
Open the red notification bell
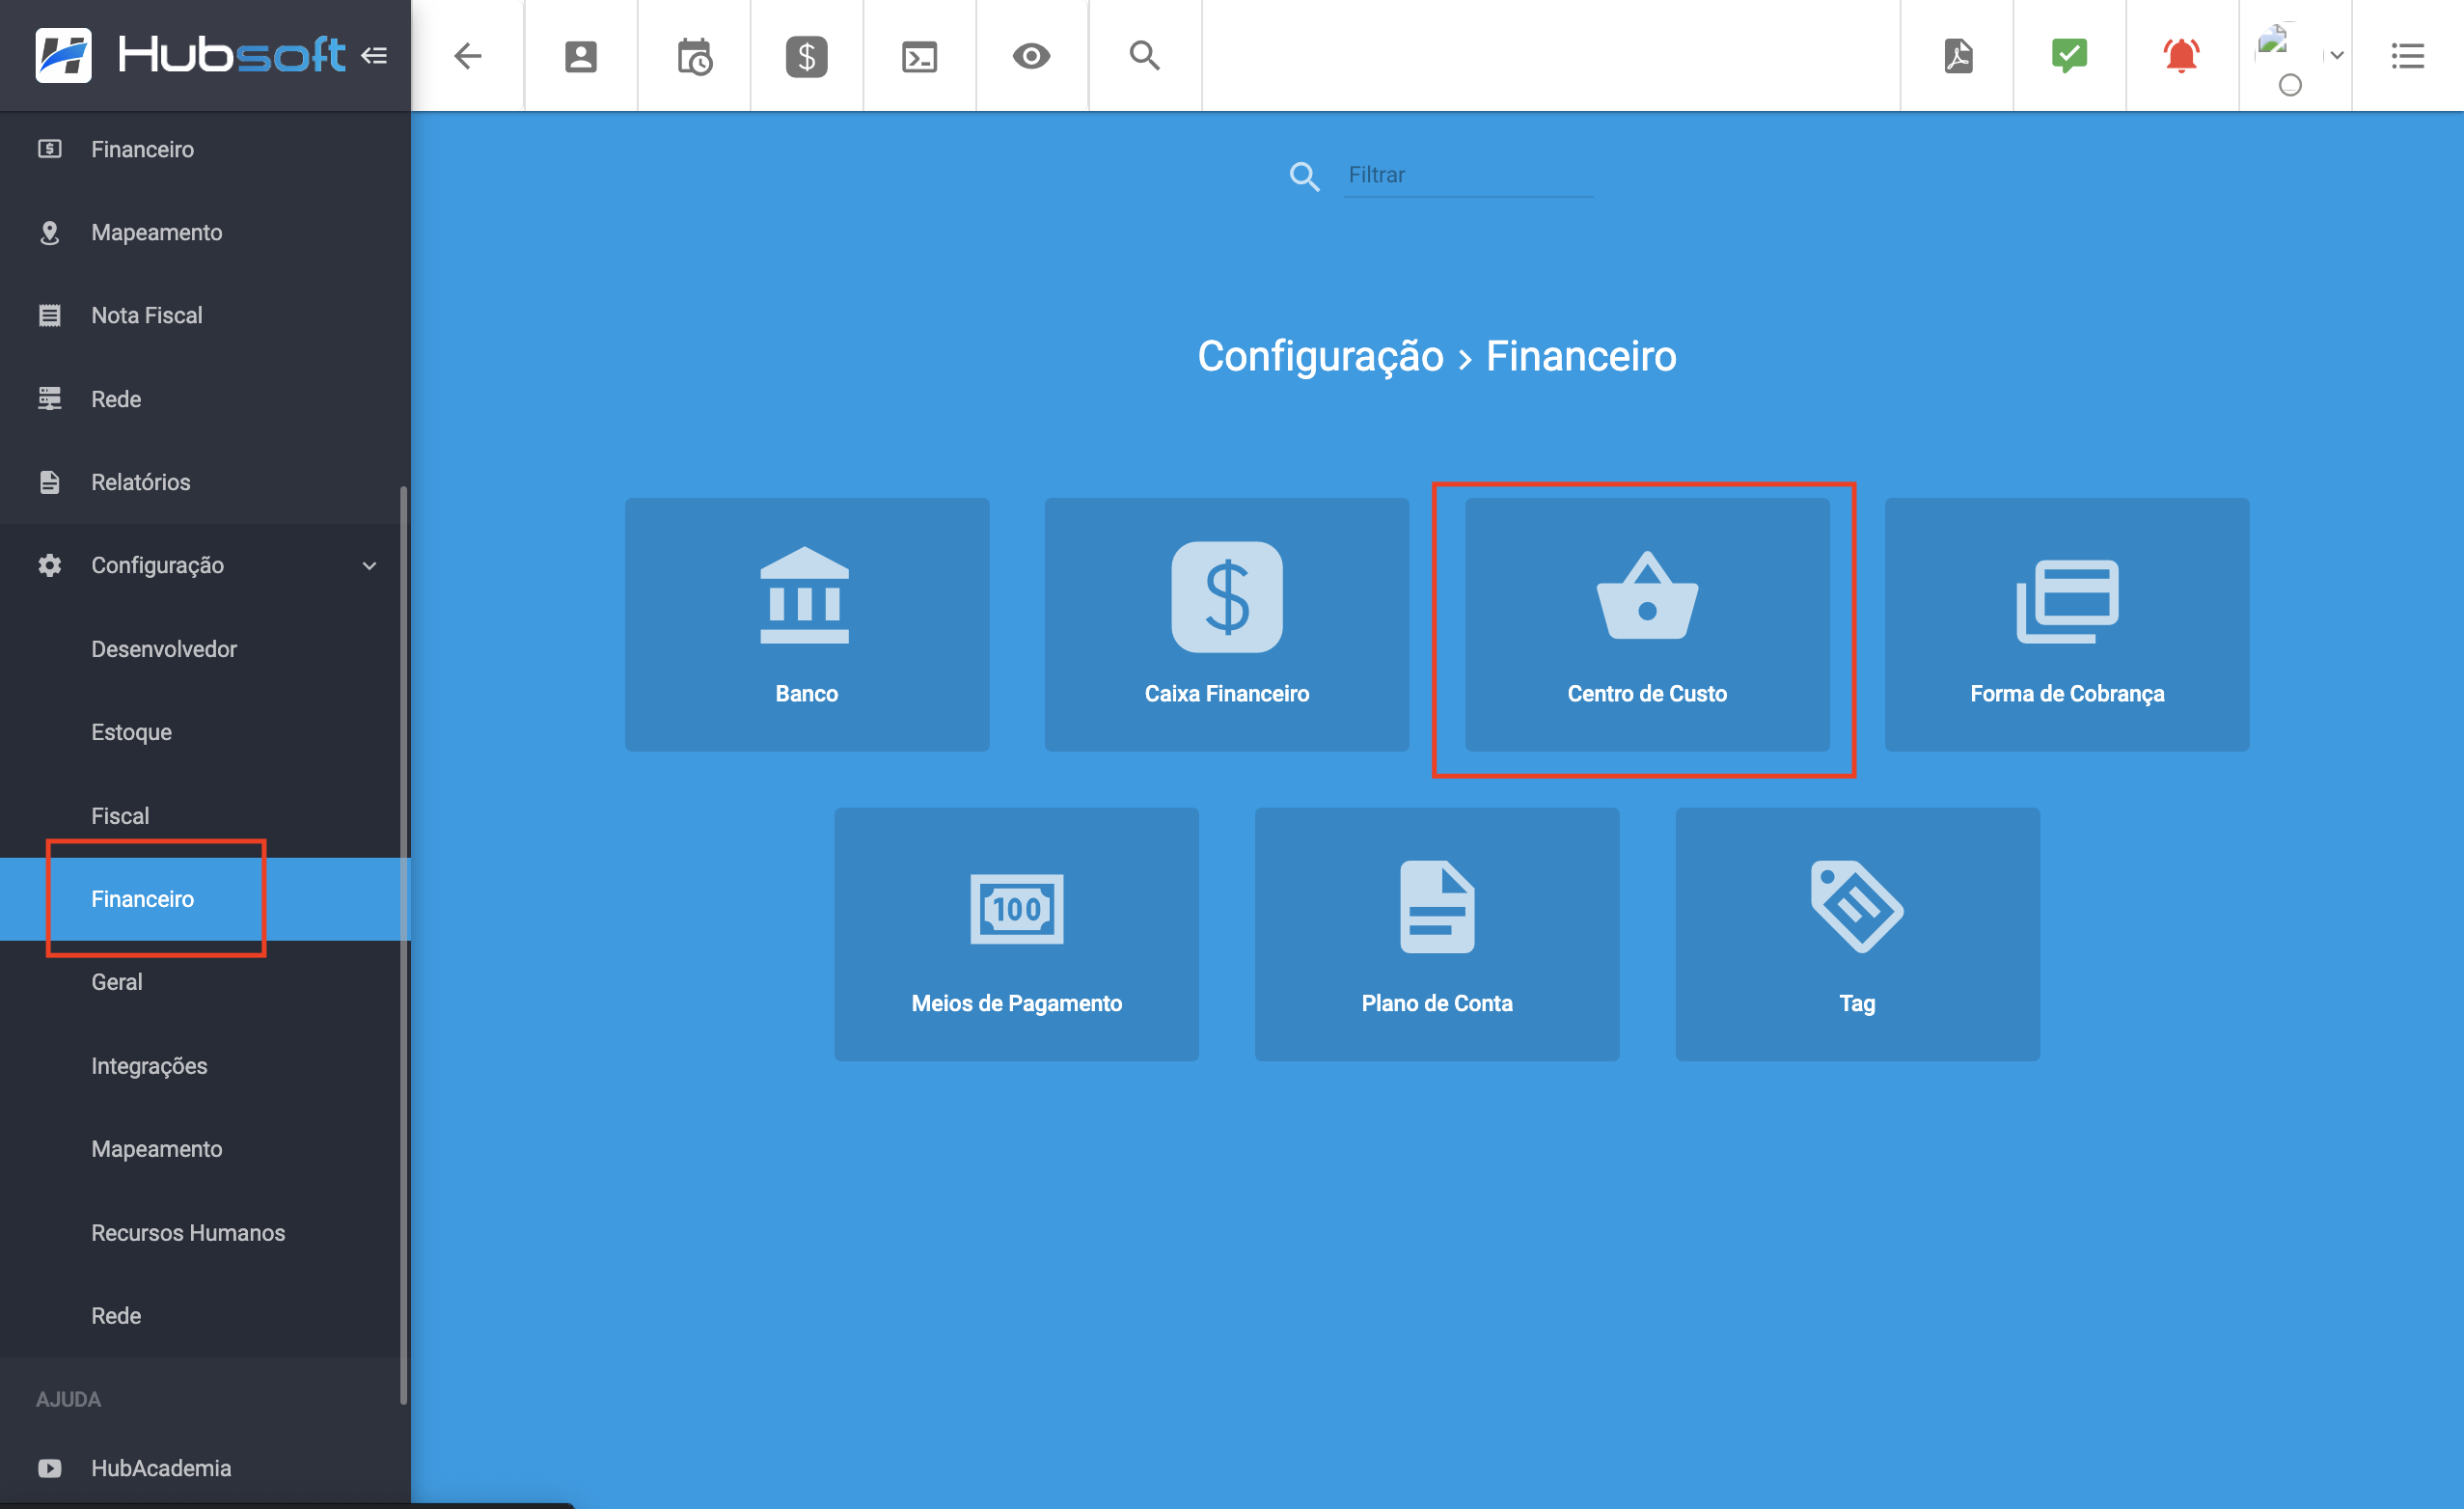click(x=2181, y=55)
